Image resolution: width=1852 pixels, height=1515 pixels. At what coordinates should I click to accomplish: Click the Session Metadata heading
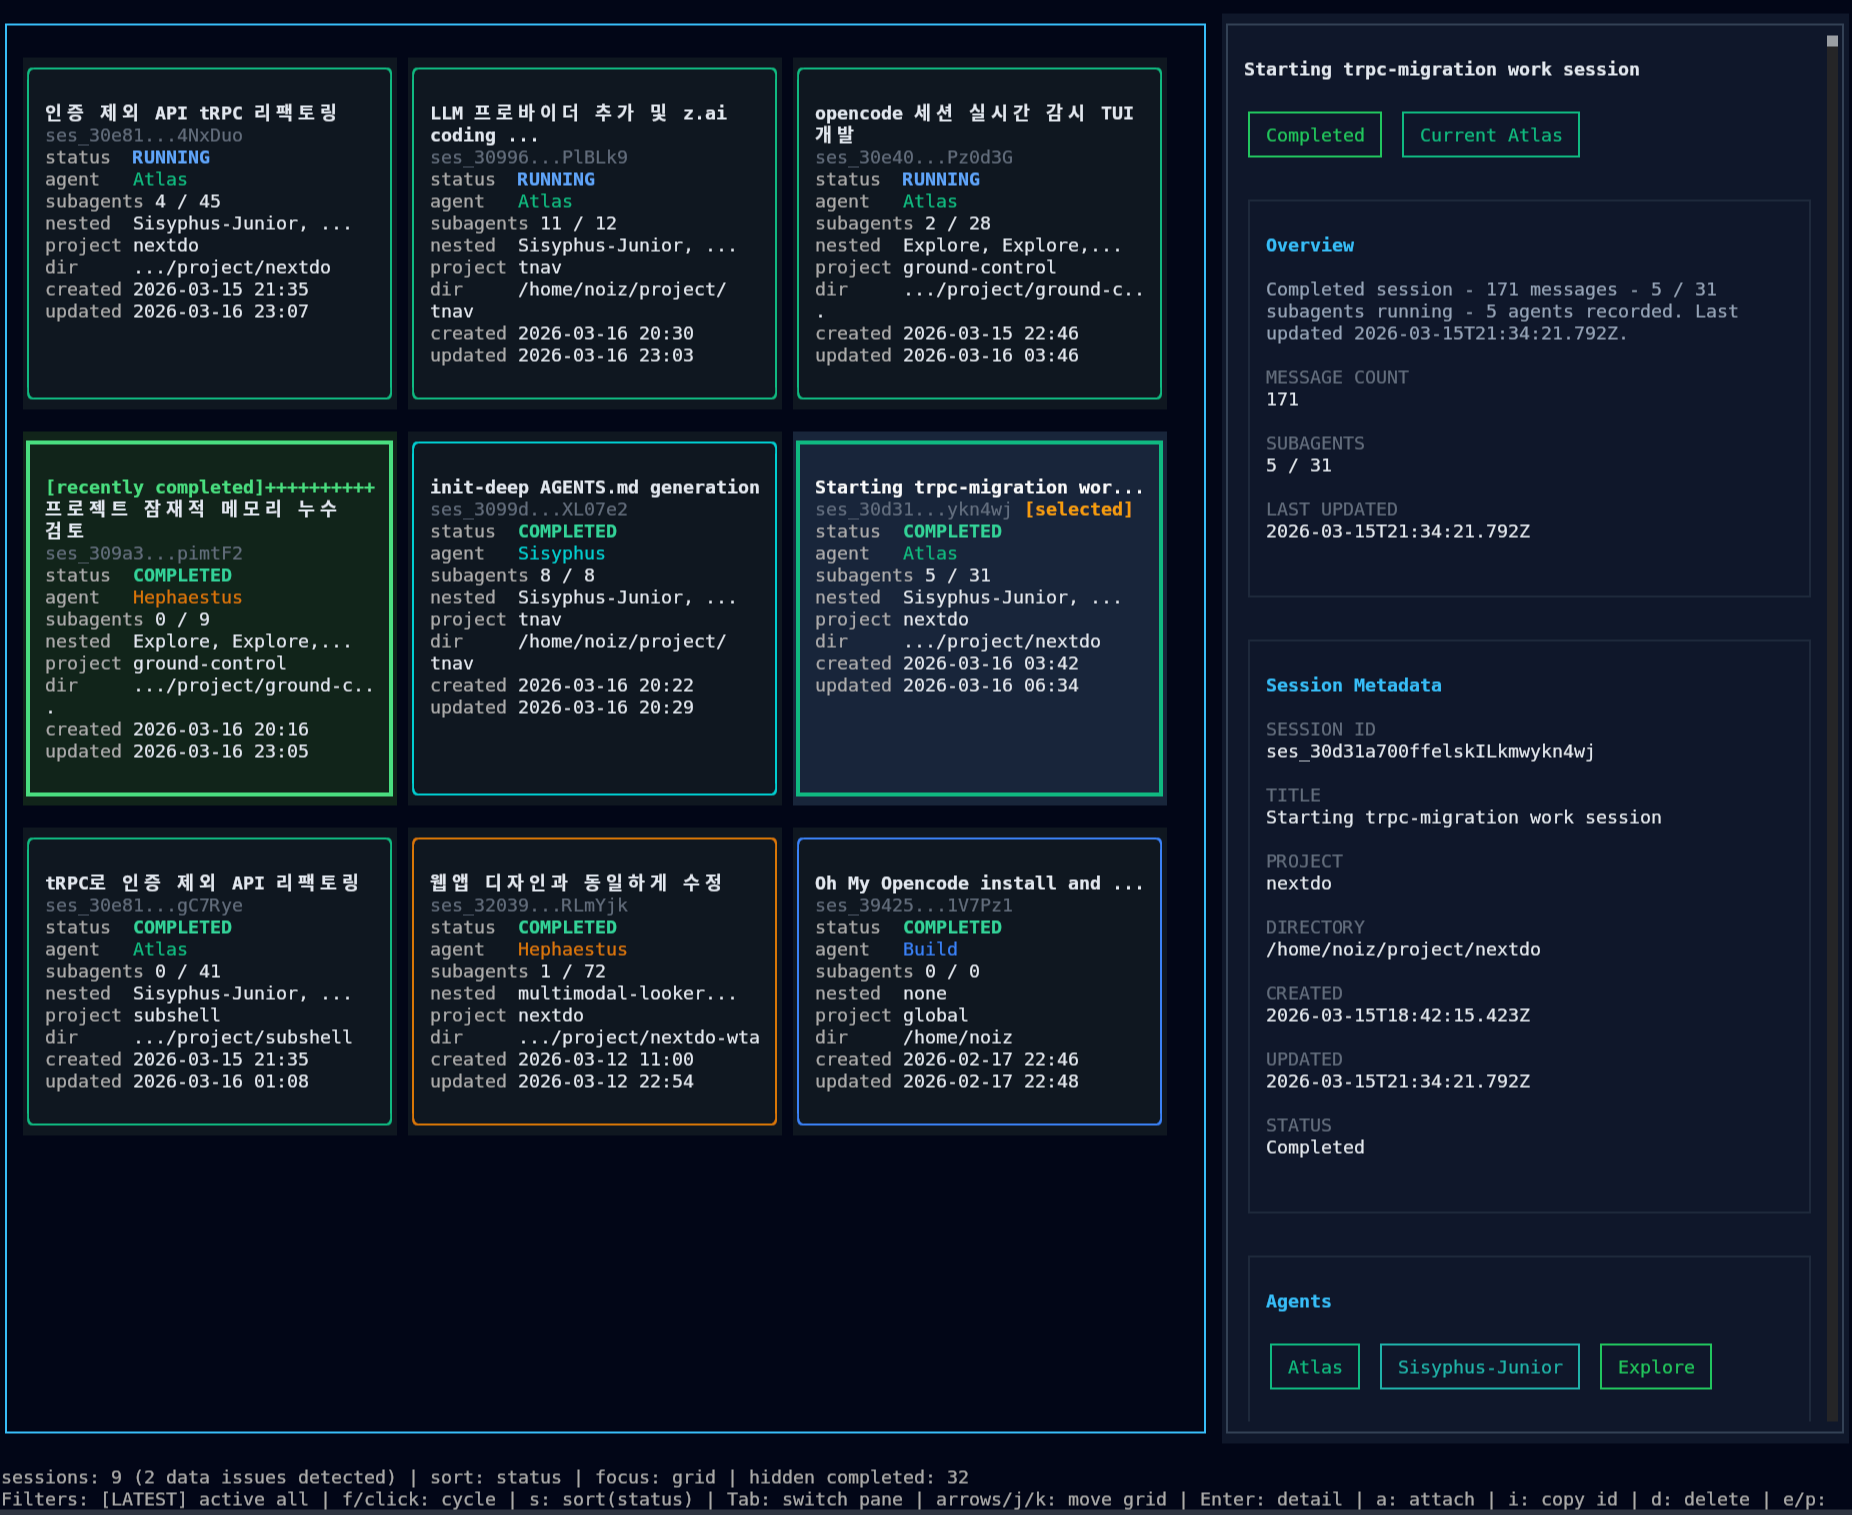point(1354,685)
